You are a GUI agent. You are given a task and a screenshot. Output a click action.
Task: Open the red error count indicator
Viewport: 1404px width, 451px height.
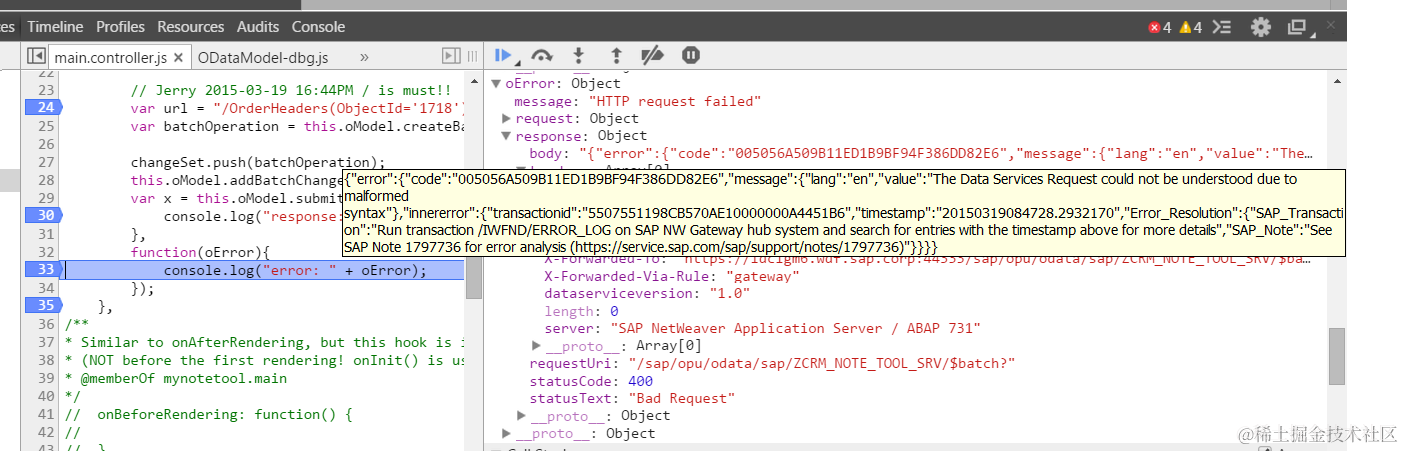pyautogui.click(x=1160, y=27)
